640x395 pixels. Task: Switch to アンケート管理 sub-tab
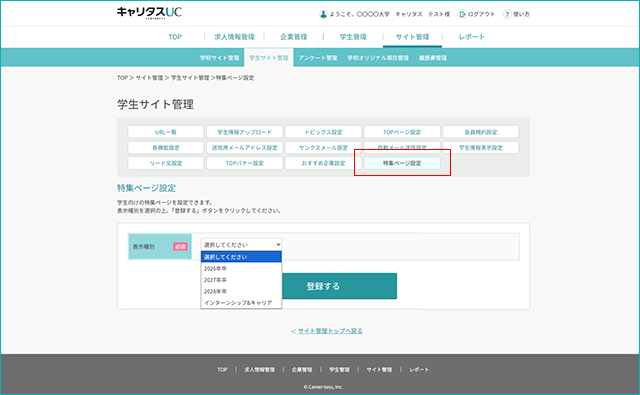click(x=318, y=58)
